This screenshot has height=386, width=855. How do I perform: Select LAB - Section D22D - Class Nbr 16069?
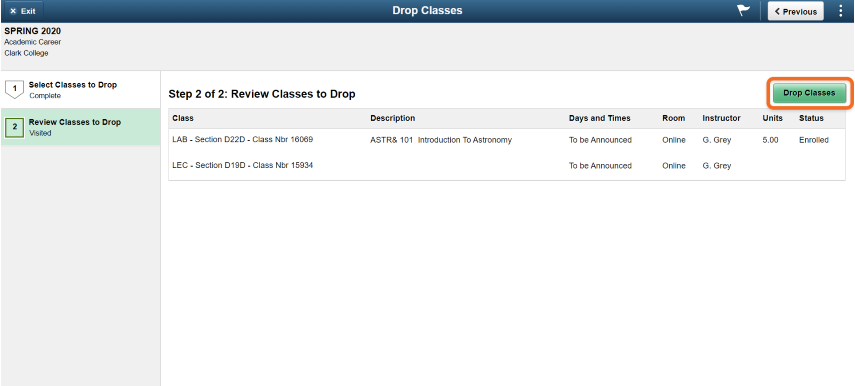[x=243, y=140]
